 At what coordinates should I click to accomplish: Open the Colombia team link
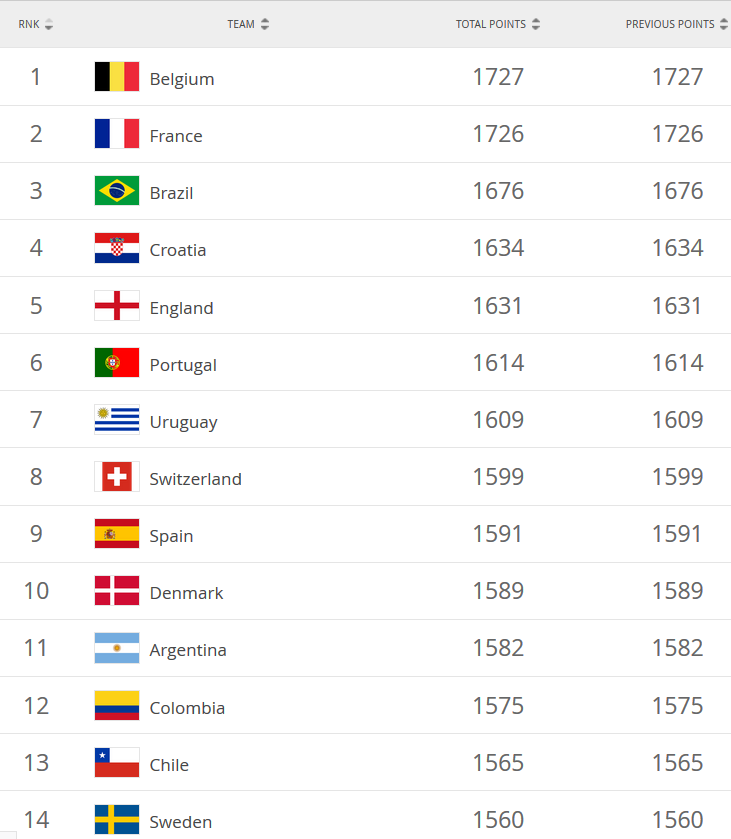(187, 708)
